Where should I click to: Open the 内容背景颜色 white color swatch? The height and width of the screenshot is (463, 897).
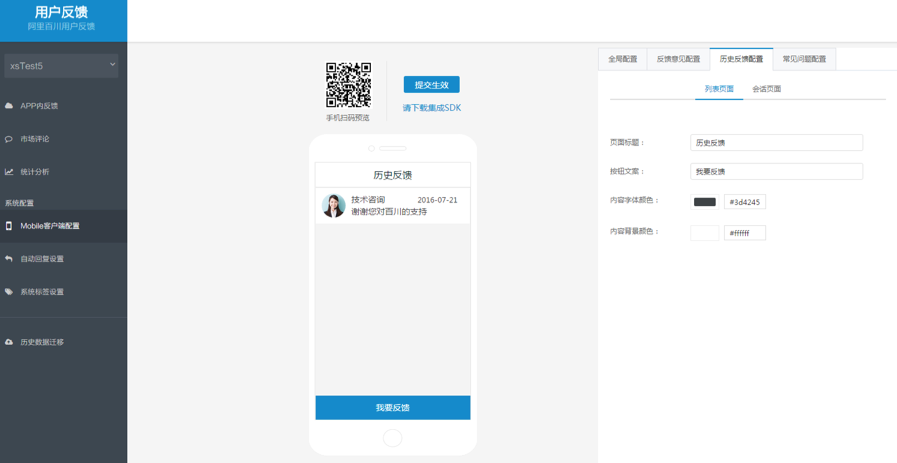(x=705, y=233)
